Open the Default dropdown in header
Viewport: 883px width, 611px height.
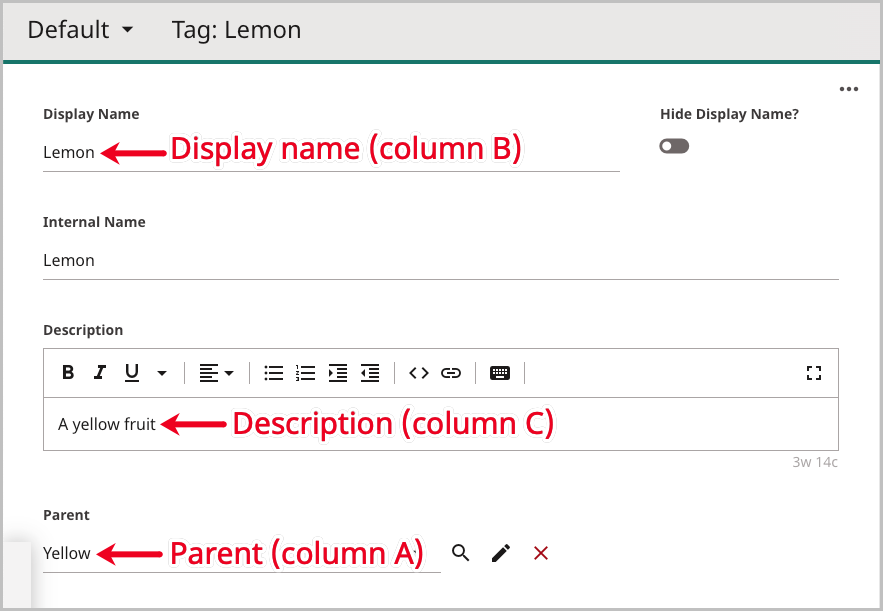81,30
